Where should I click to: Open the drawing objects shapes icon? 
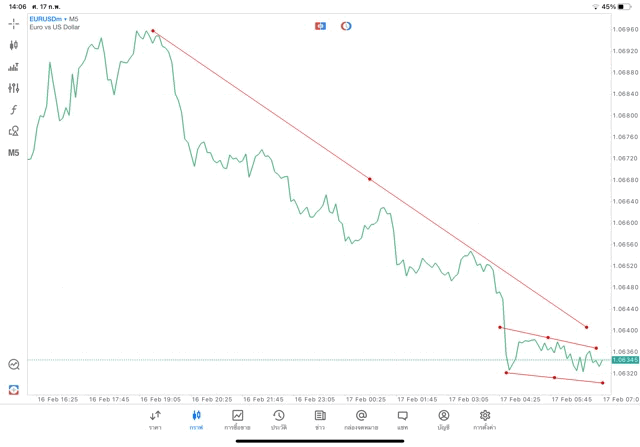point(14,131)
